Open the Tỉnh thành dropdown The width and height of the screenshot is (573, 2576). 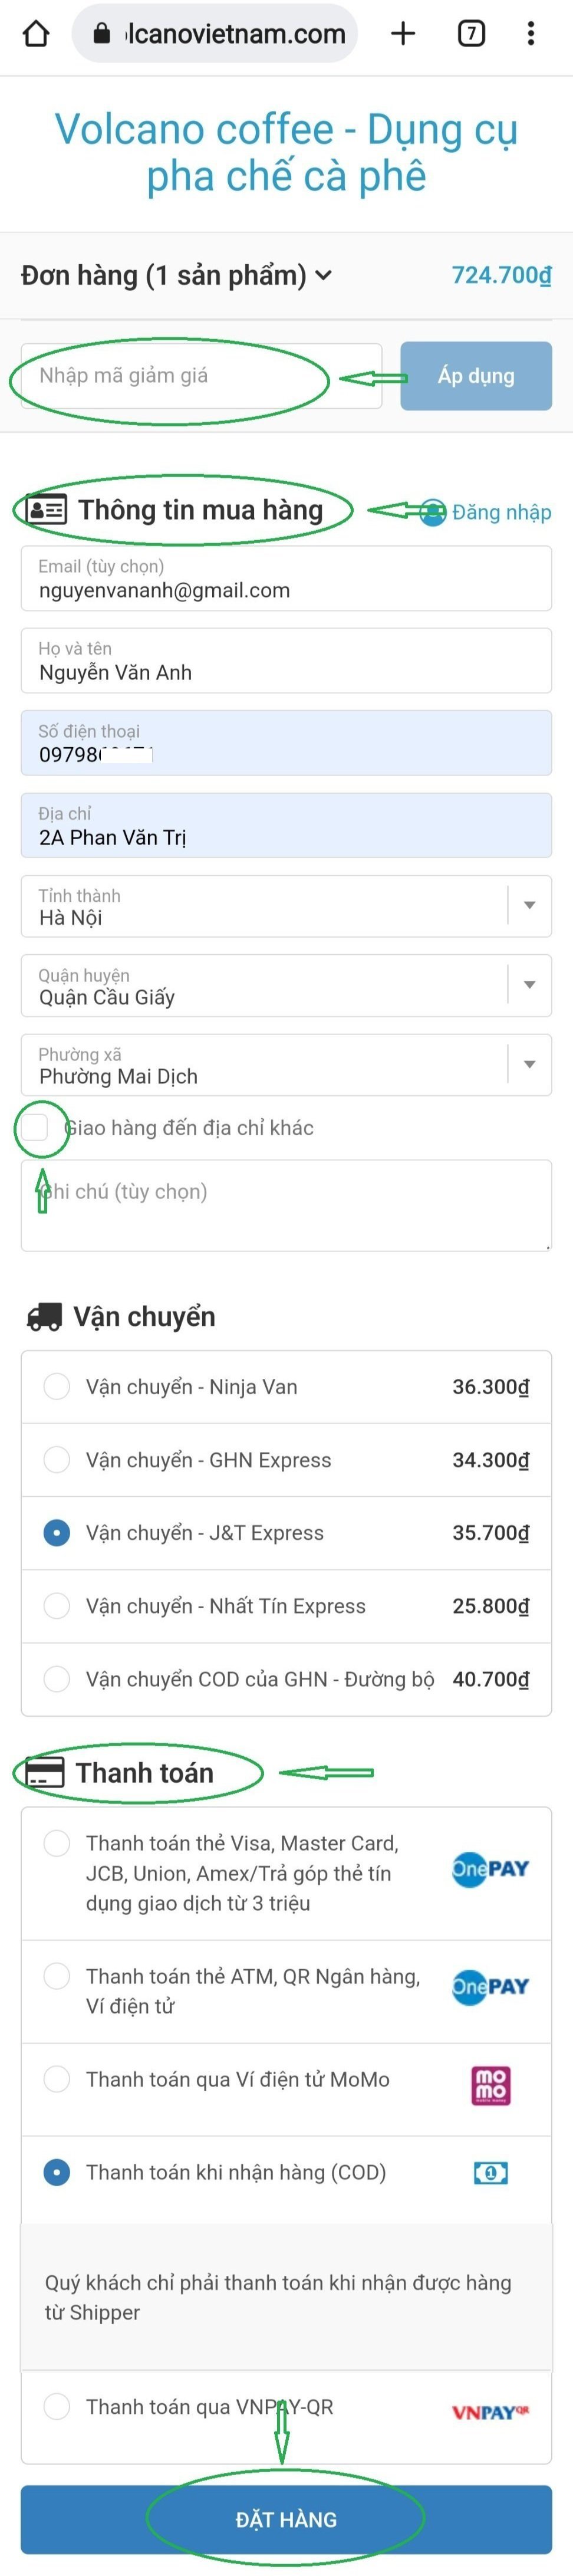[x=529, y=906]
